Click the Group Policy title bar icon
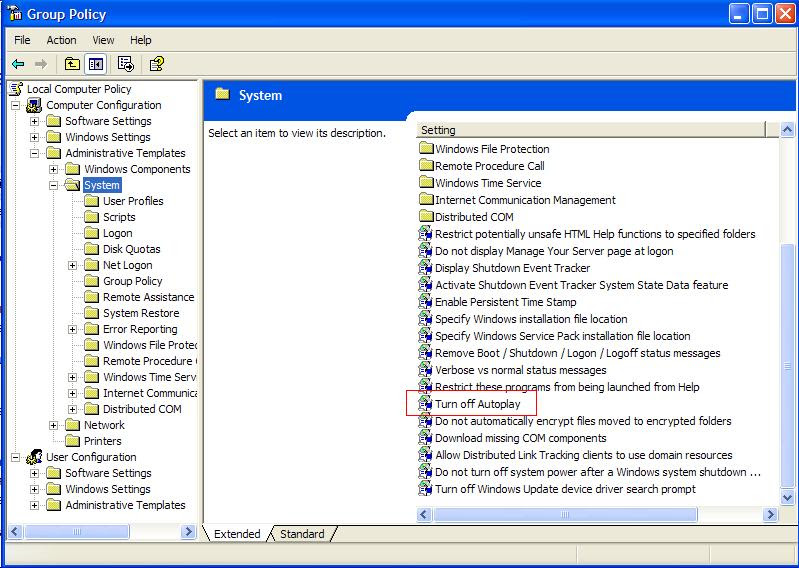Screen dimensions: 799x568 pyautogui.click(x=15, y=14)
